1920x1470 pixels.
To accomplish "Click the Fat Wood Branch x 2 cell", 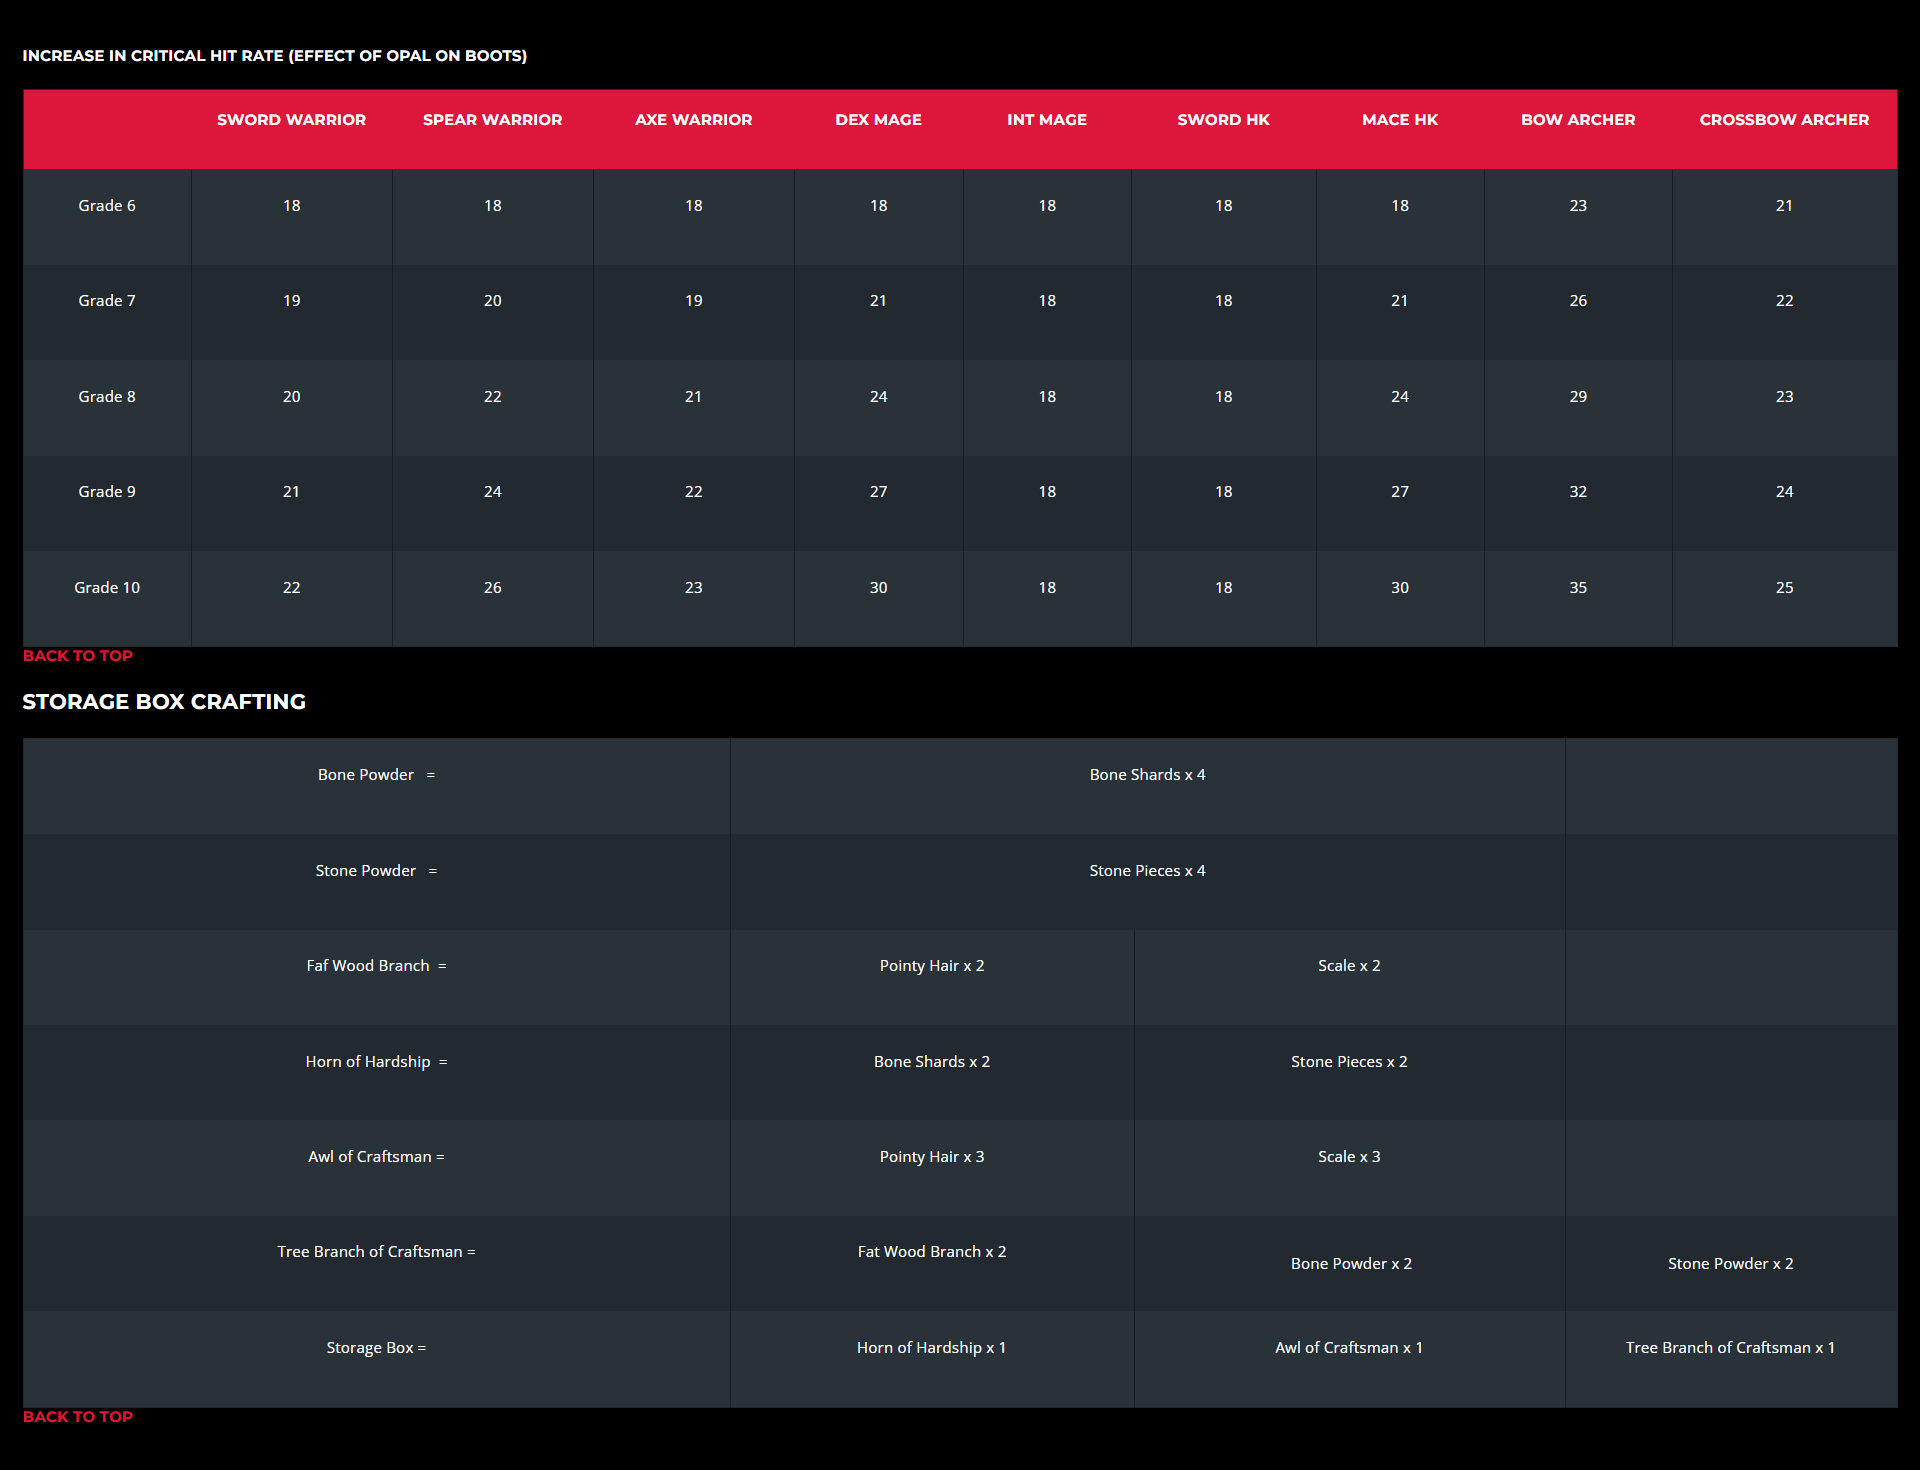I will coord(931,1252).
